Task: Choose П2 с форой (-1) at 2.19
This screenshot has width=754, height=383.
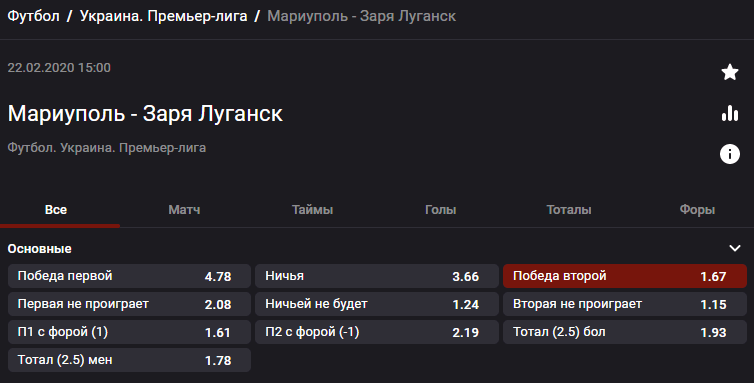Action: pyautogui.click(x=377, y=332)
